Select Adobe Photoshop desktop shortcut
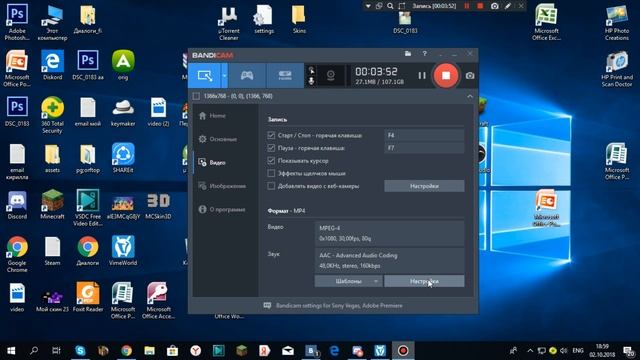Screen dimensions: 640x360 17,21
